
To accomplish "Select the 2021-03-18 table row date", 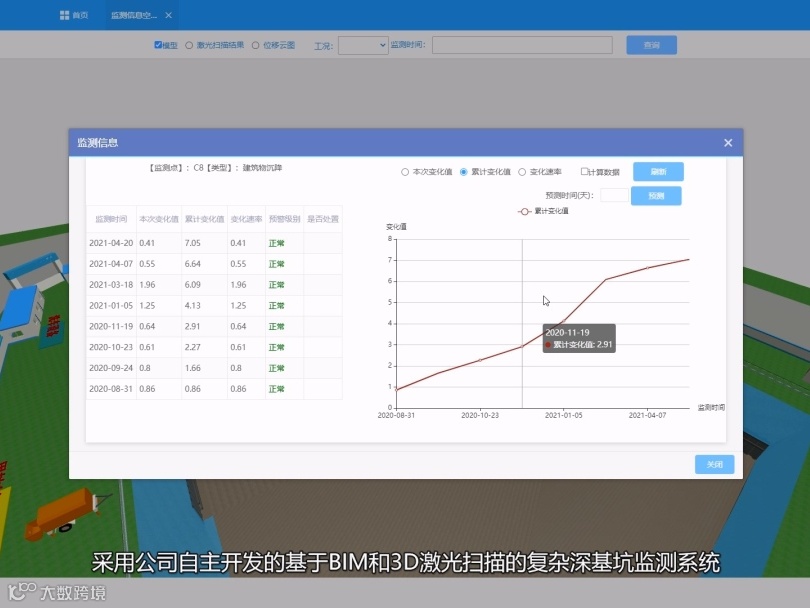I will pos(111,285).
